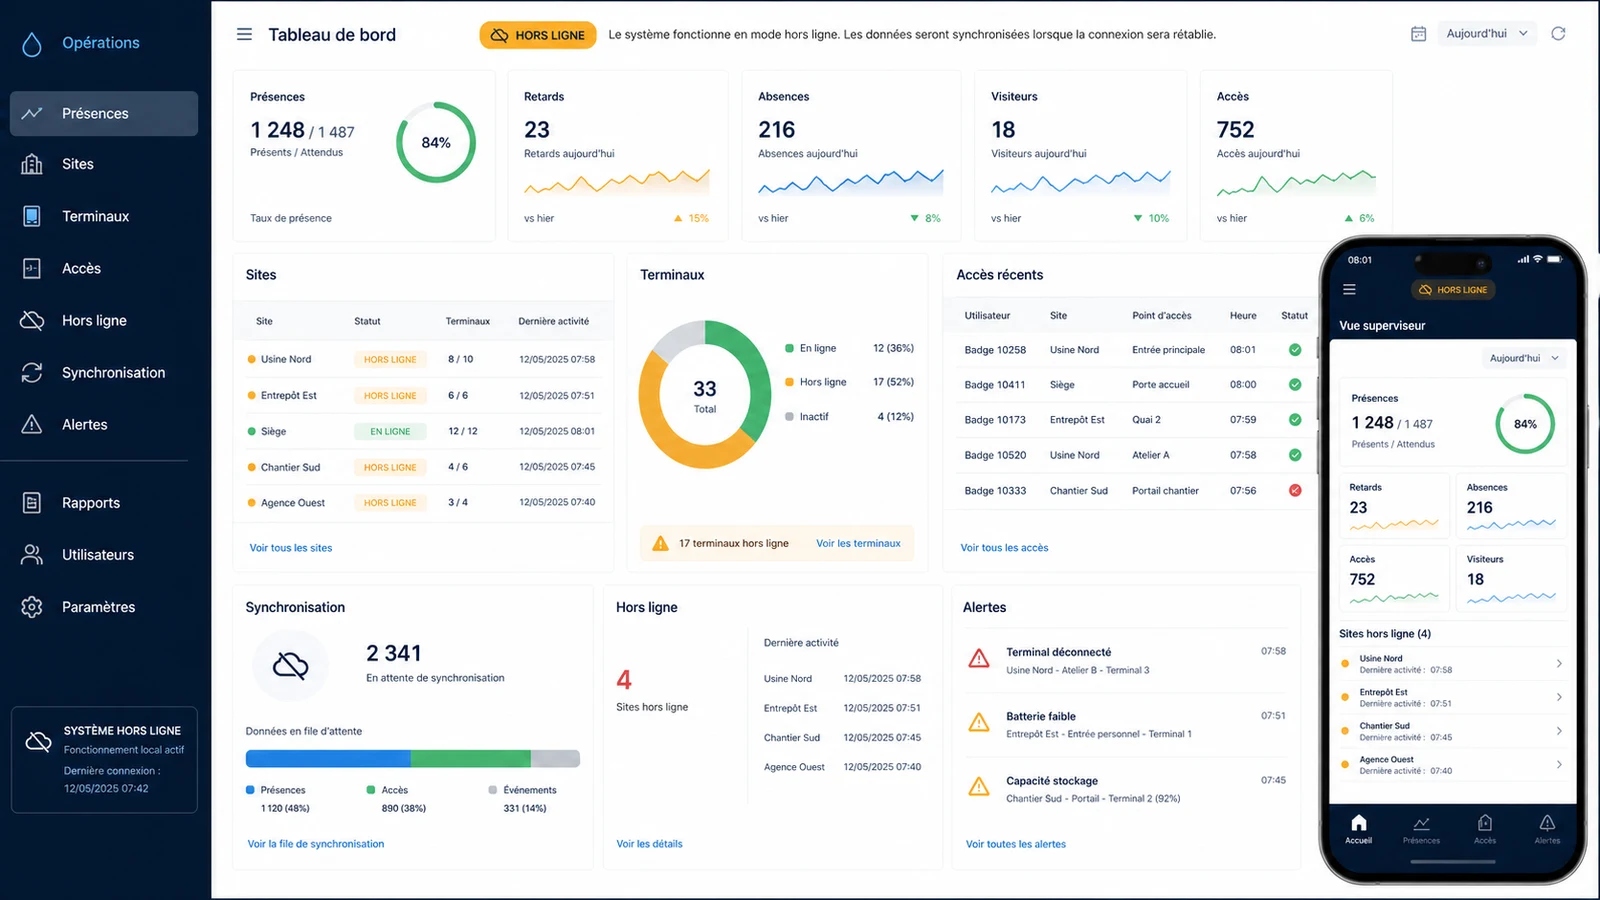This screenshot has height=900, width=1600.
Task: Expand Agence Ouest row chevron on phone
Action: click(x=1559, y=765)
